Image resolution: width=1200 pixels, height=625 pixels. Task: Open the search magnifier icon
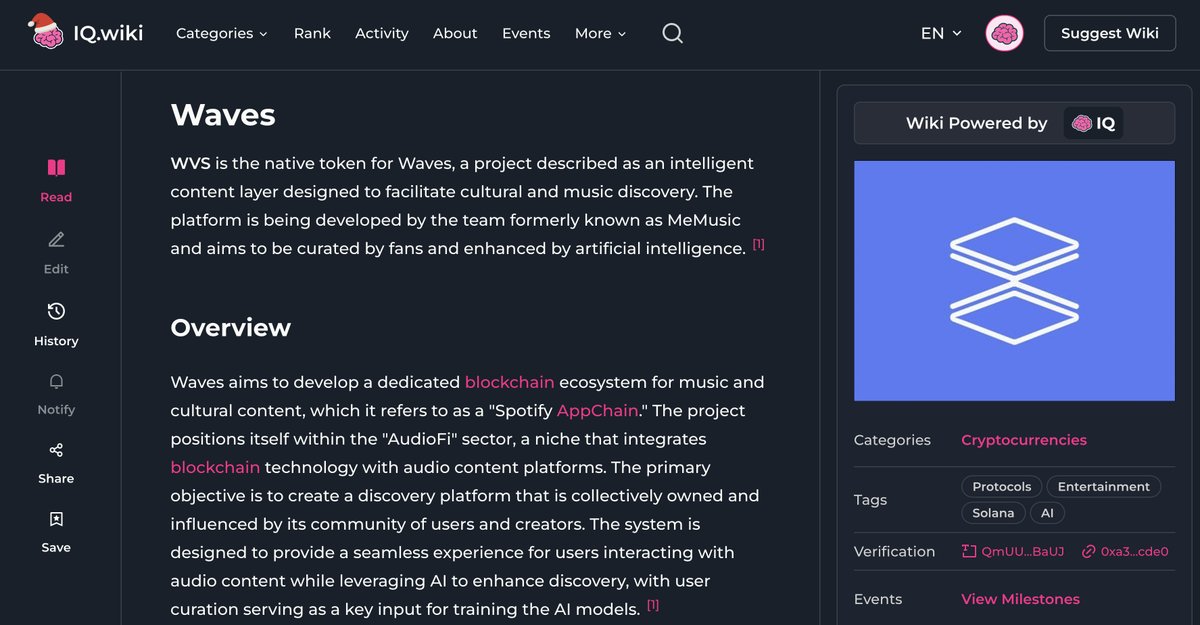tap(673, 33)
